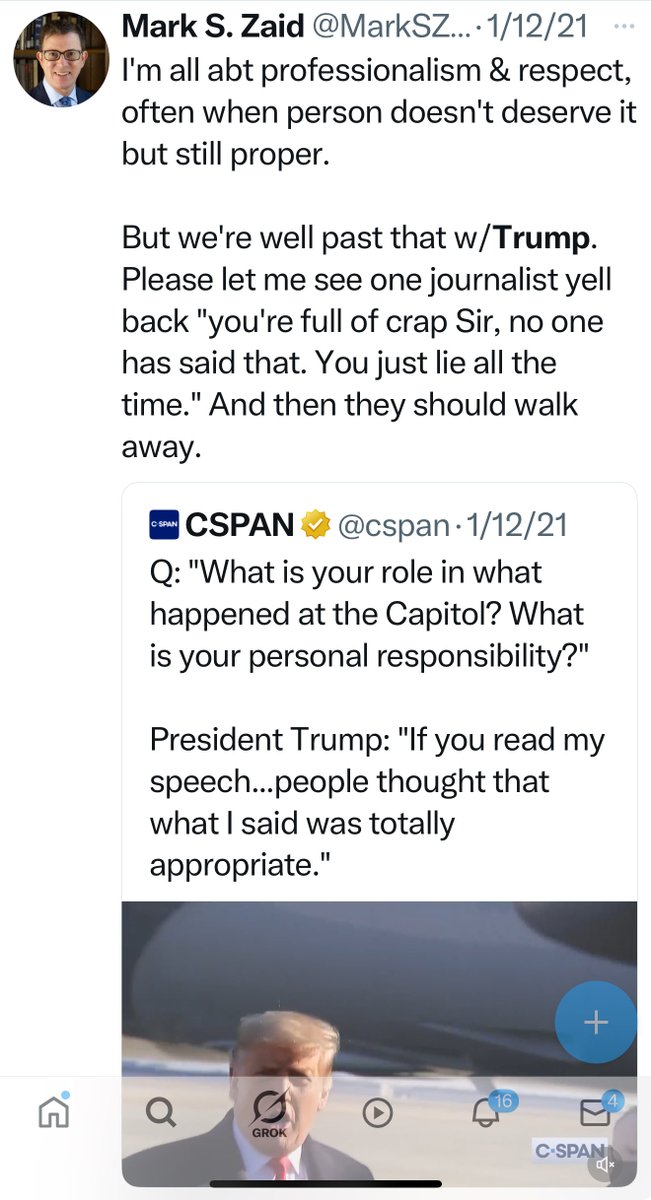
Task: Tap the bold Trump mention
Action: point(539,237)
